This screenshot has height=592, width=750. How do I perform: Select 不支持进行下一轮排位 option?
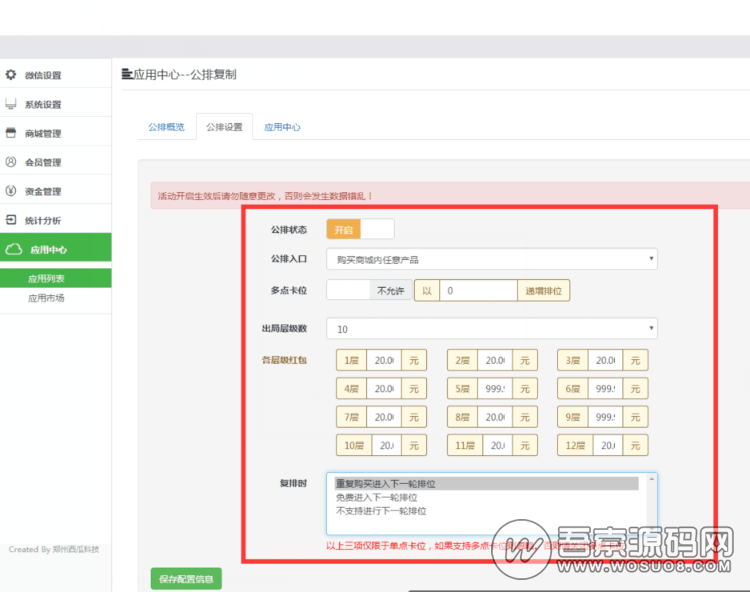click(380, 510)
